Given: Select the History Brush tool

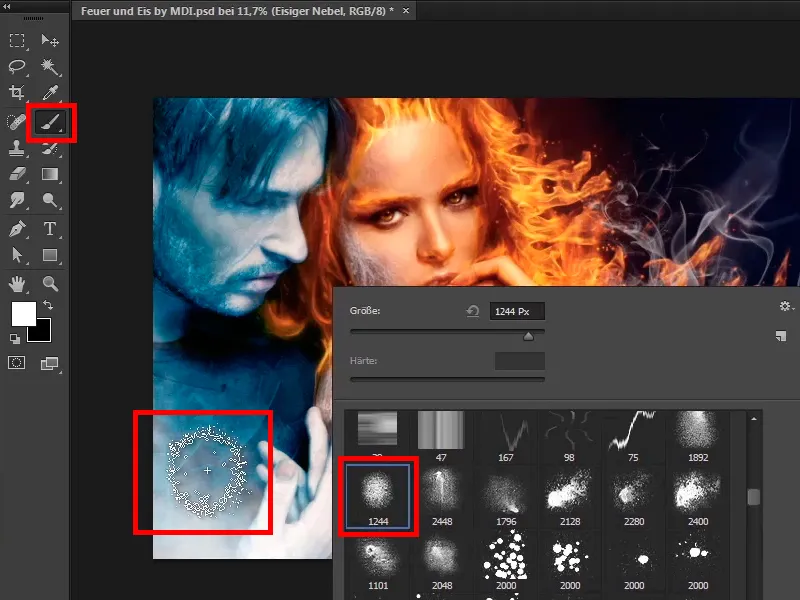Looking at the screenshot, I should coord(50,149).
